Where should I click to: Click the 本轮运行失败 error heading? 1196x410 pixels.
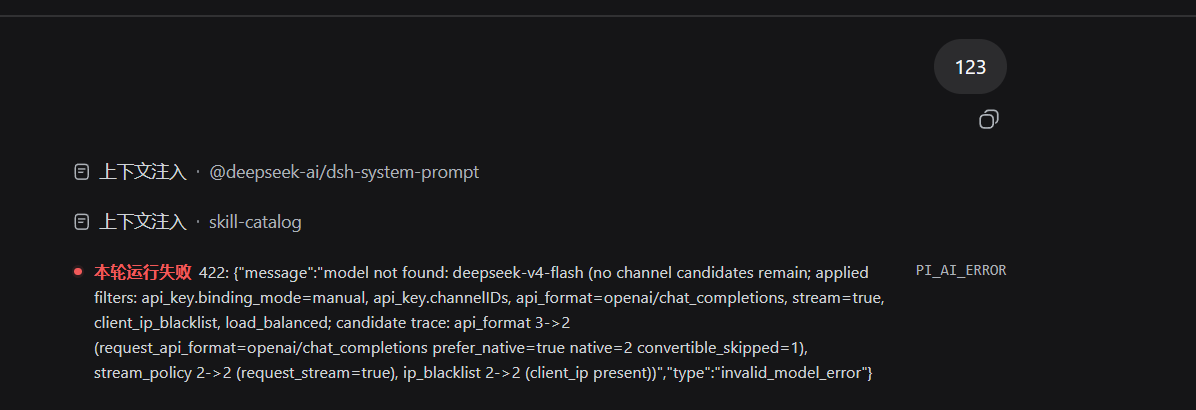coord(143,272)
